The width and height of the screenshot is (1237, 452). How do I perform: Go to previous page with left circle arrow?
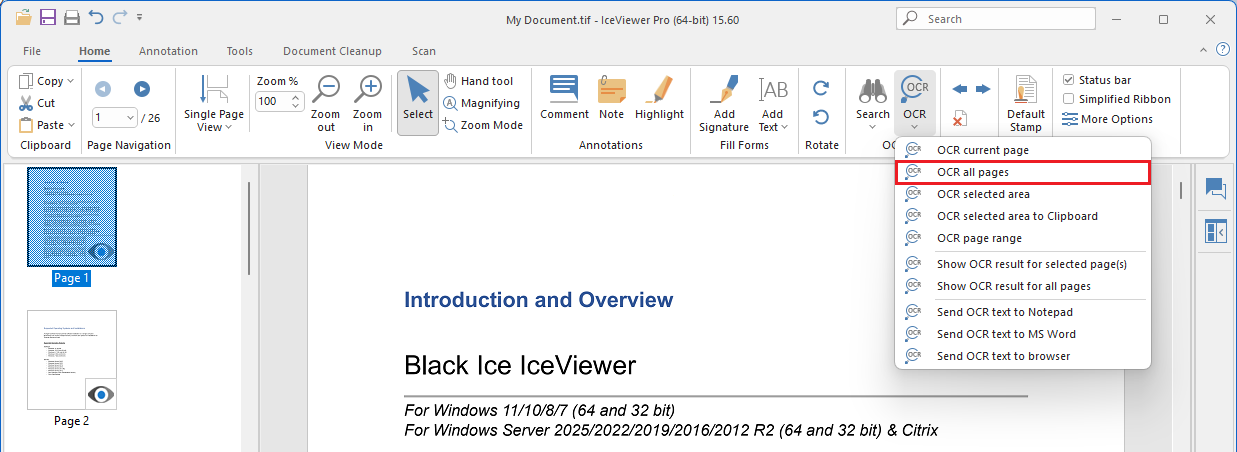click(x=102, y=88)
